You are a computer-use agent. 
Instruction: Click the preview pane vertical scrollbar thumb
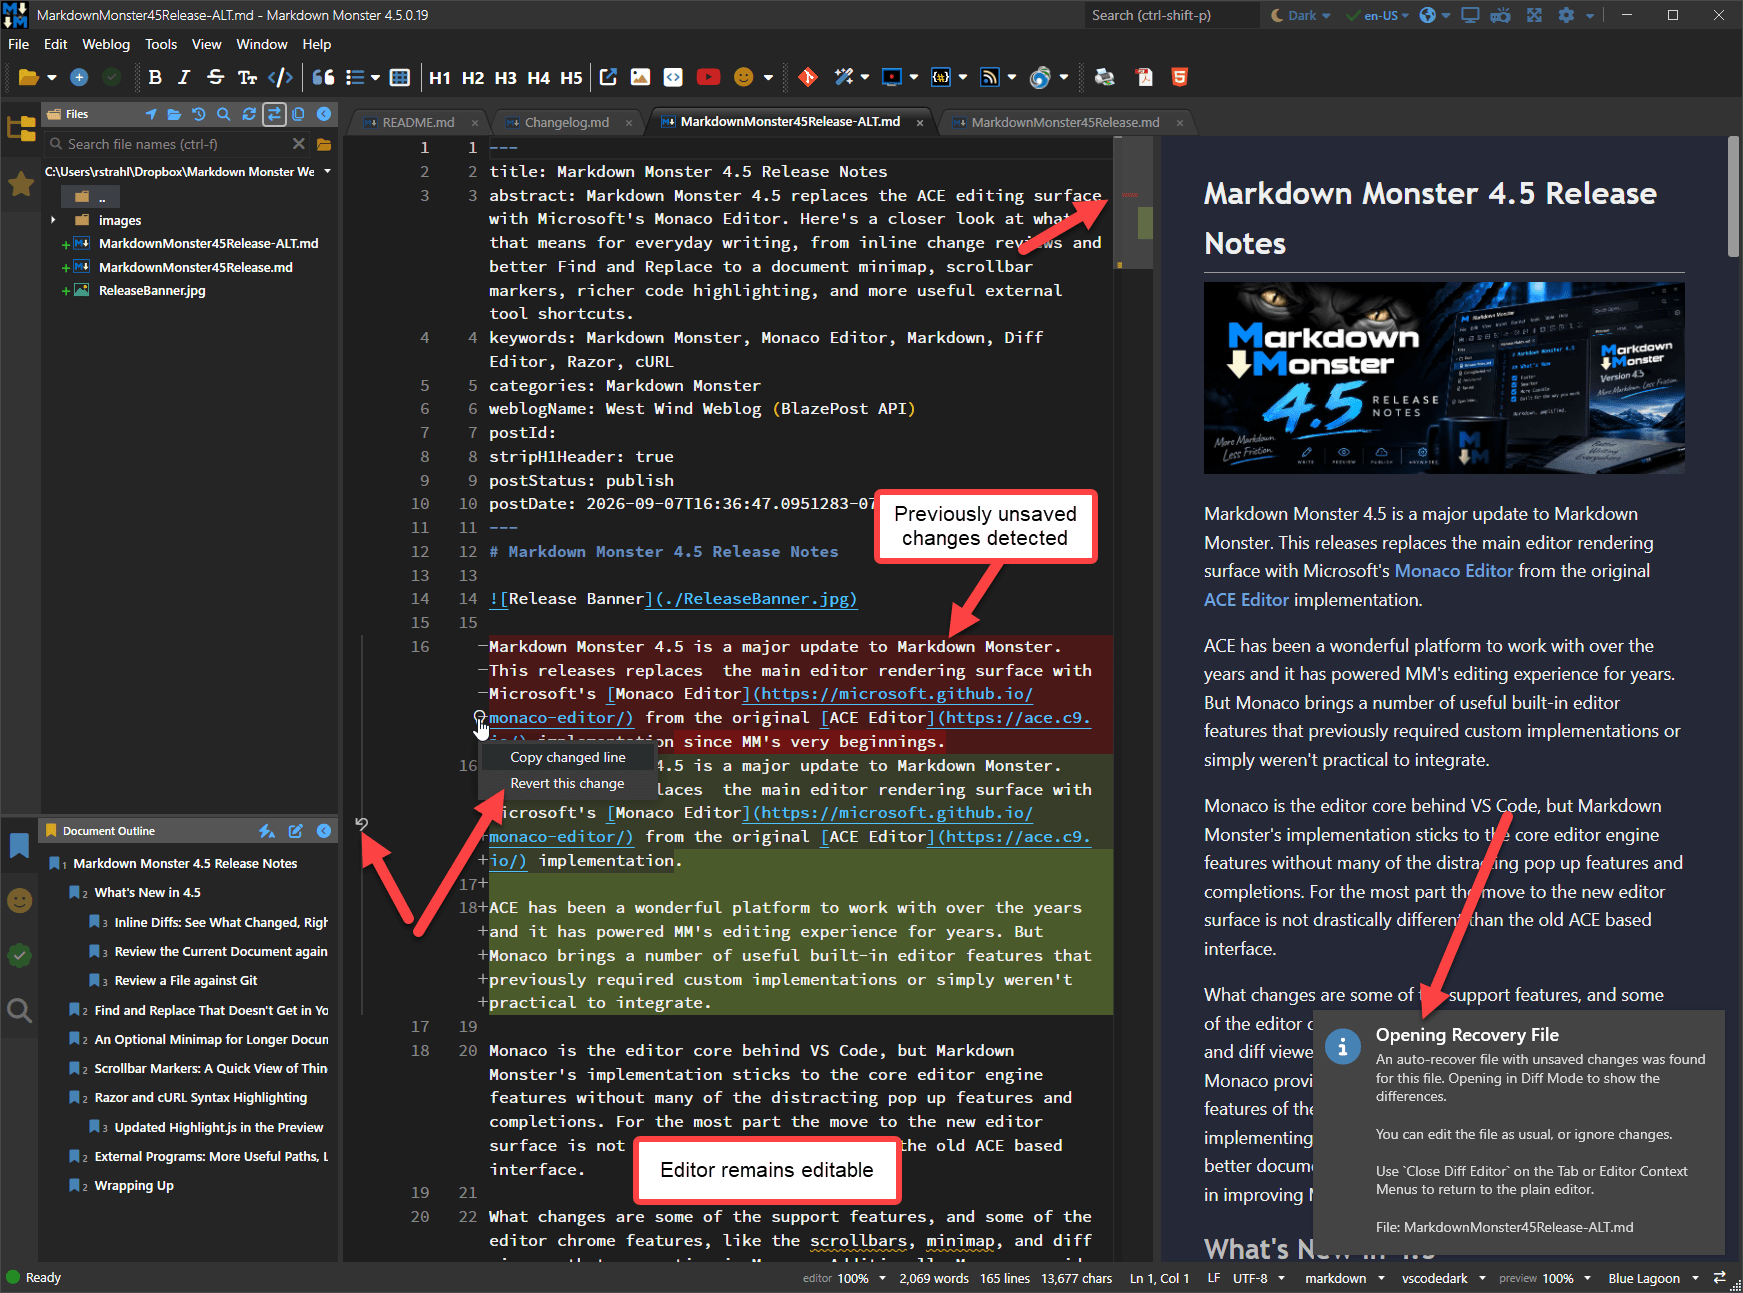(x=1734, y=197)
